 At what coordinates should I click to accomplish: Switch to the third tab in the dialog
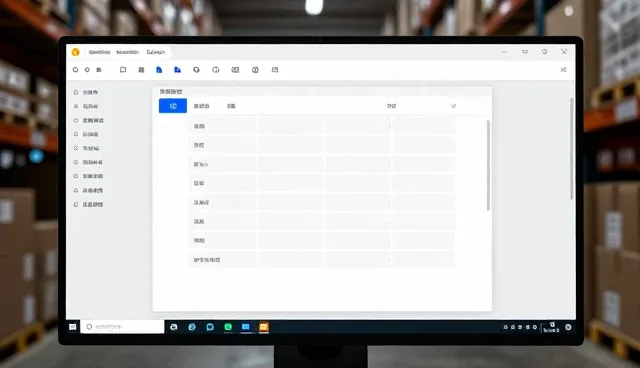point(231,106)
